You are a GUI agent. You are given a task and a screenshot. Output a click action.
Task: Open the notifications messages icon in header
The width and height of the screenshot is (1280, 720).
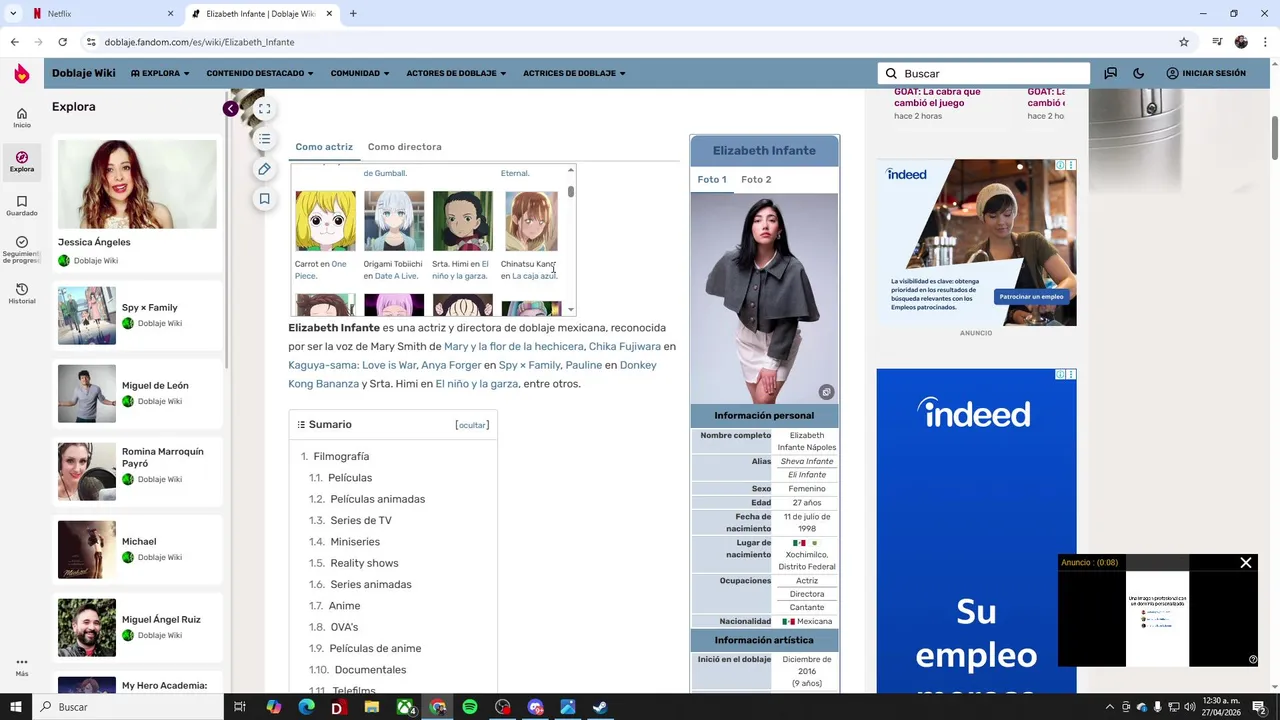pos(1110,73)
